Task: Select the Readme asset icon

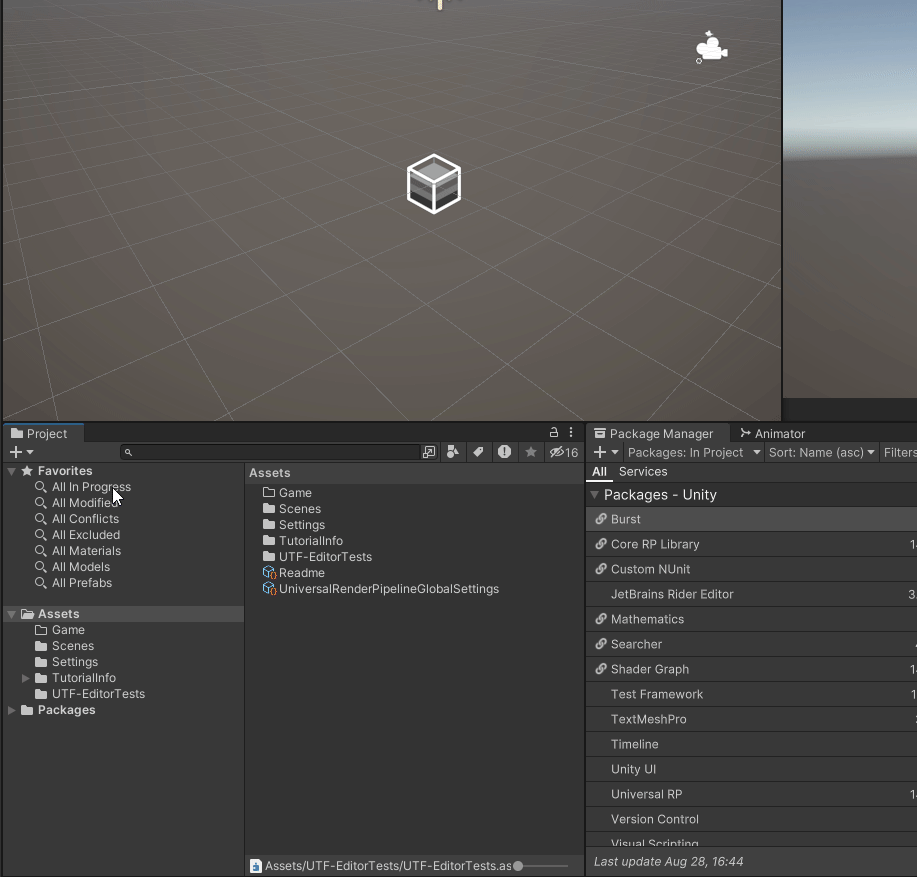Action: (269, 572)
